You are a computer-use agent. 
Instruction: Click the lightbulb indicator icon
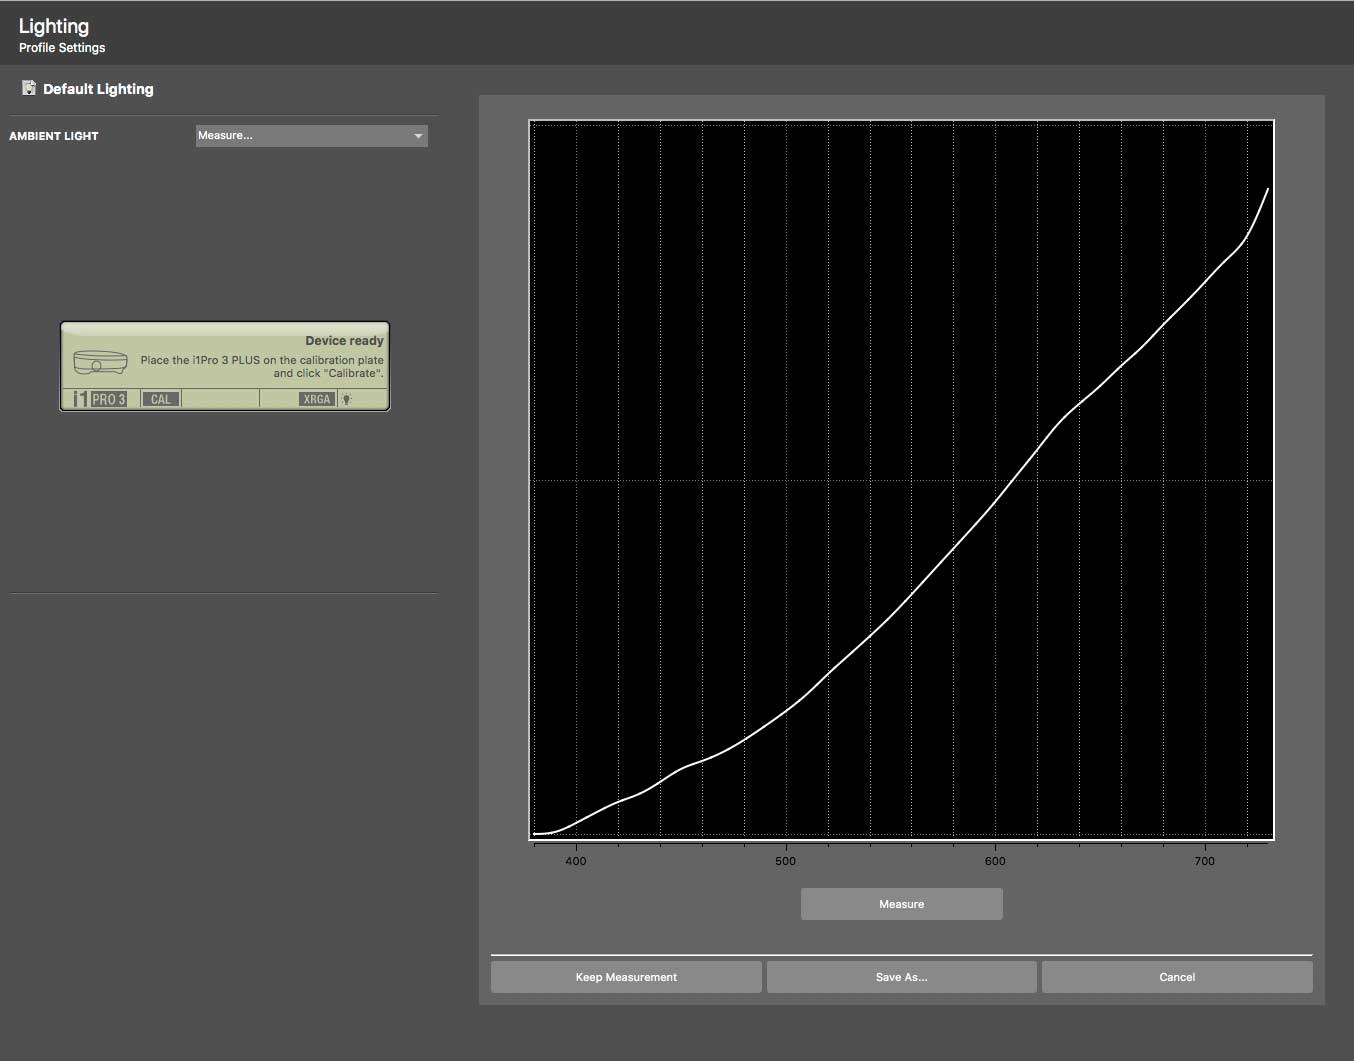click(347, 399)
